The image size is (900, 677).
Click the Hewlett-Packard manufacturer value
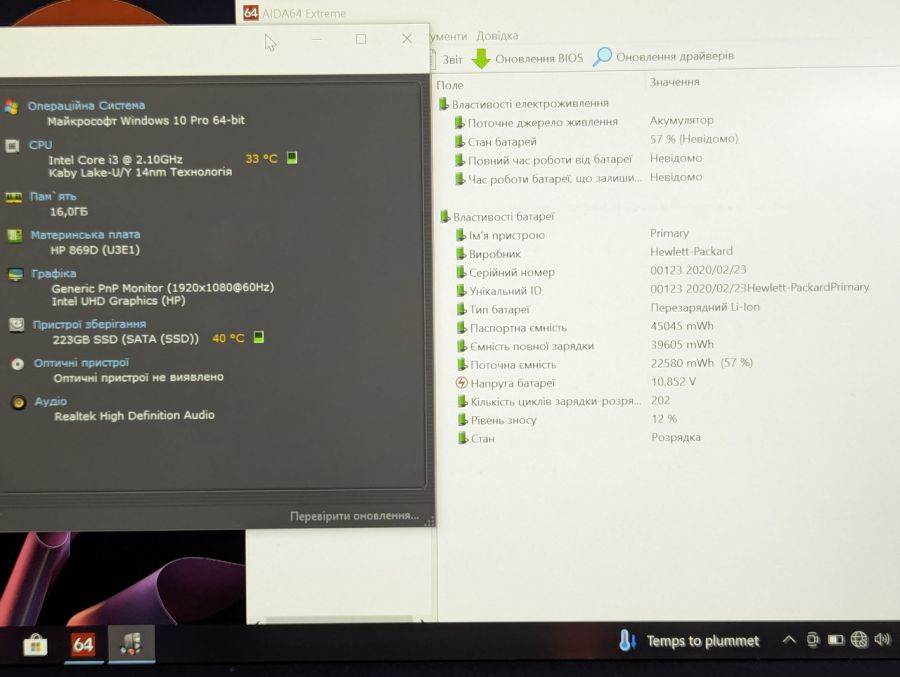point(691,252)
